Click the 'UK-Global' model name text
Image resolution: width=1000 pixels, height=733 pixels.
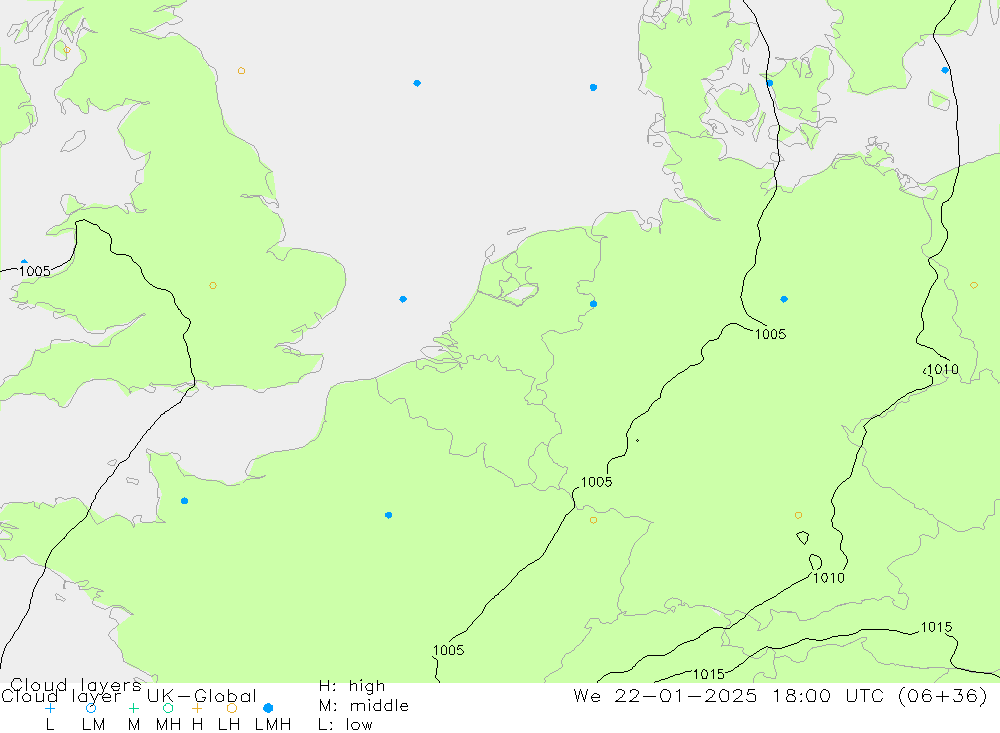tap(202, 695)
